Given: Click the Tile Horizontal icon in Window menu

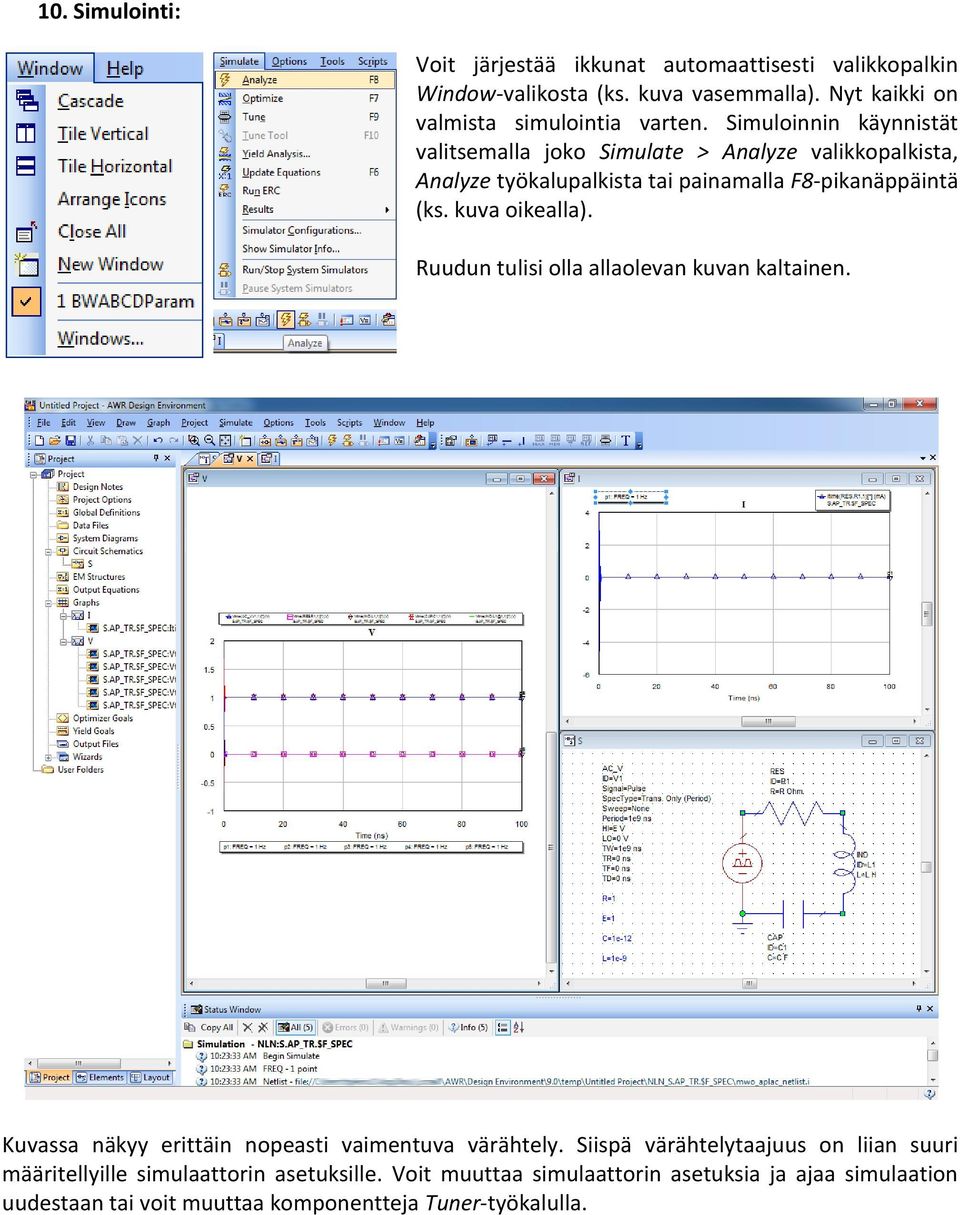Looking at the screenshot, I should coord(27,166).
